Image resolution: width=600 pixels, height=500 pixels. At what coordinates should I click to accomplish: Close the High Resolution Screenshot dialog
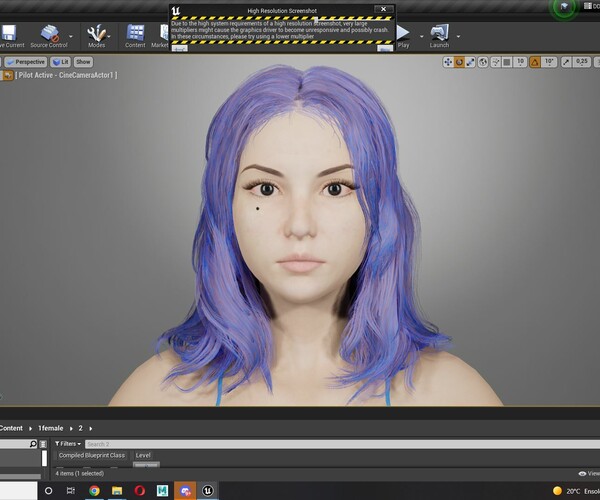[x=383, y=9]
